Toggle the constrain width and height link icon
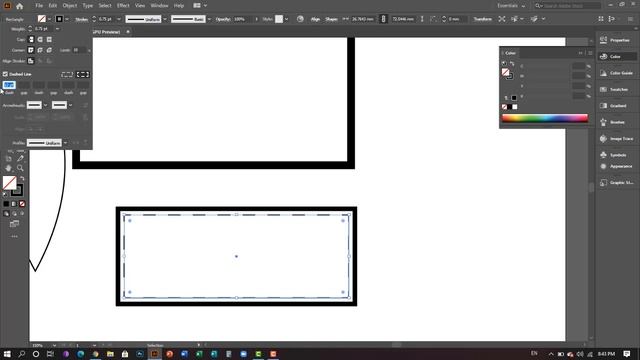This screenshot has height=360, width=640. [x=383, y=19]
